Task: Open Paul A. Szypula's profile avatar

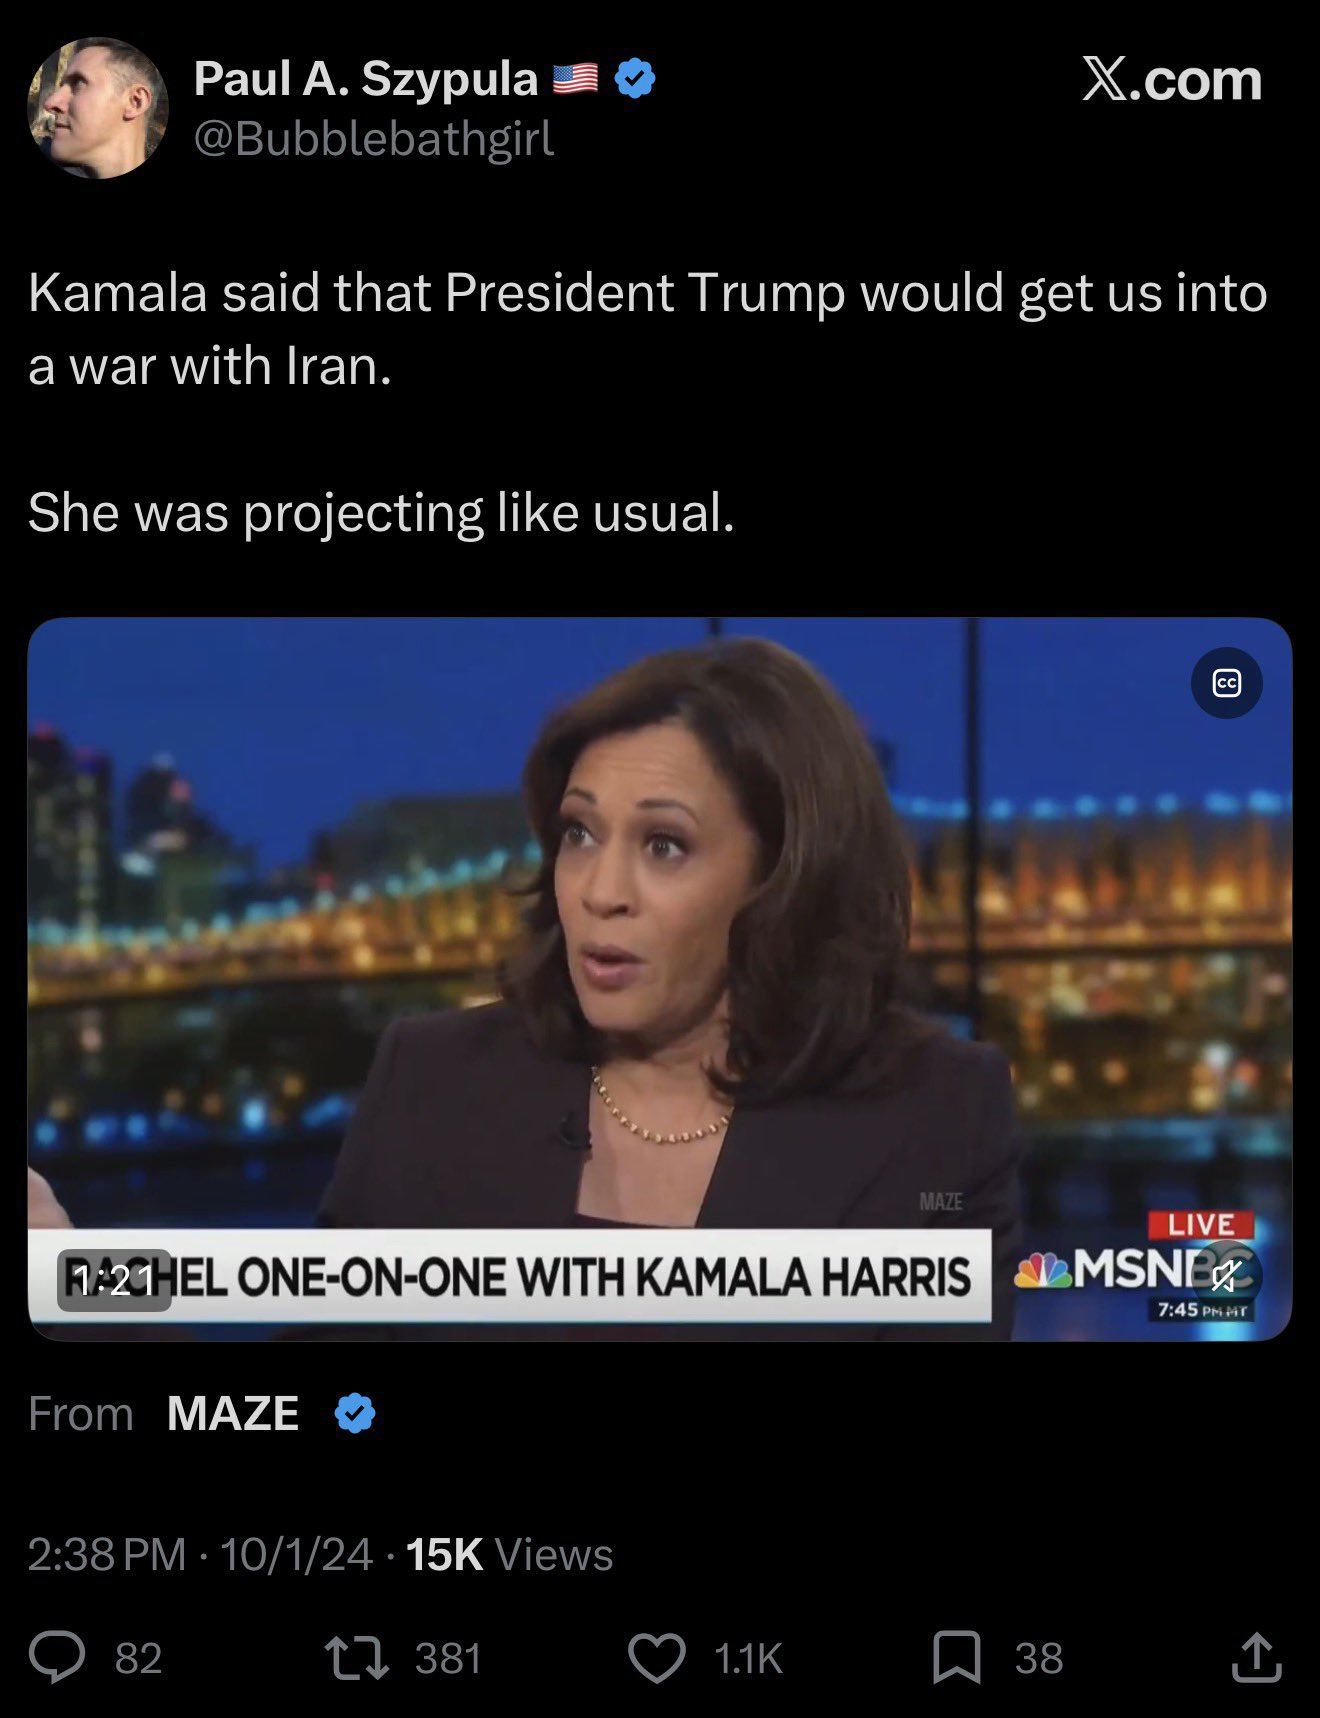Action: pos(97,108)
